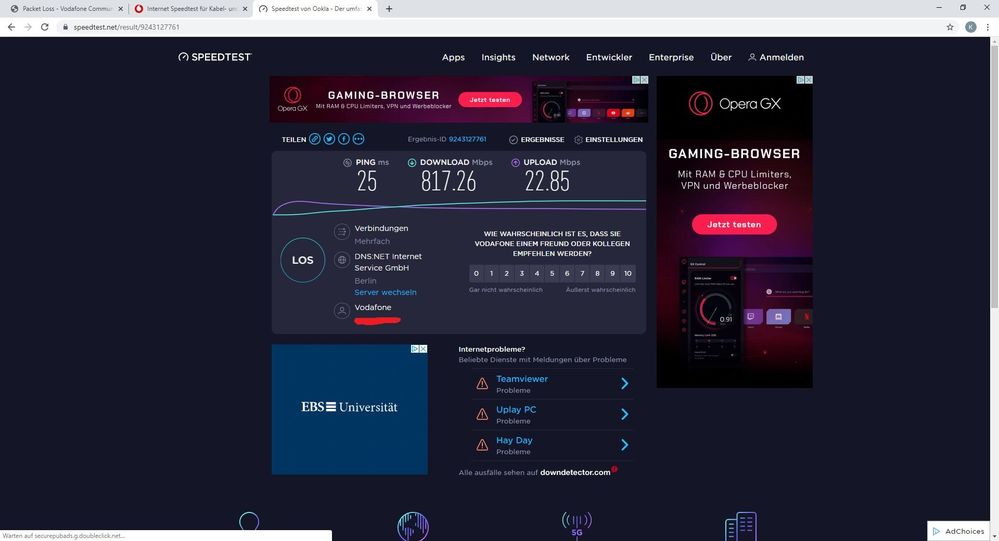999x541 pixels.
Task: Start test with LOS button
Action: [303, 260]
